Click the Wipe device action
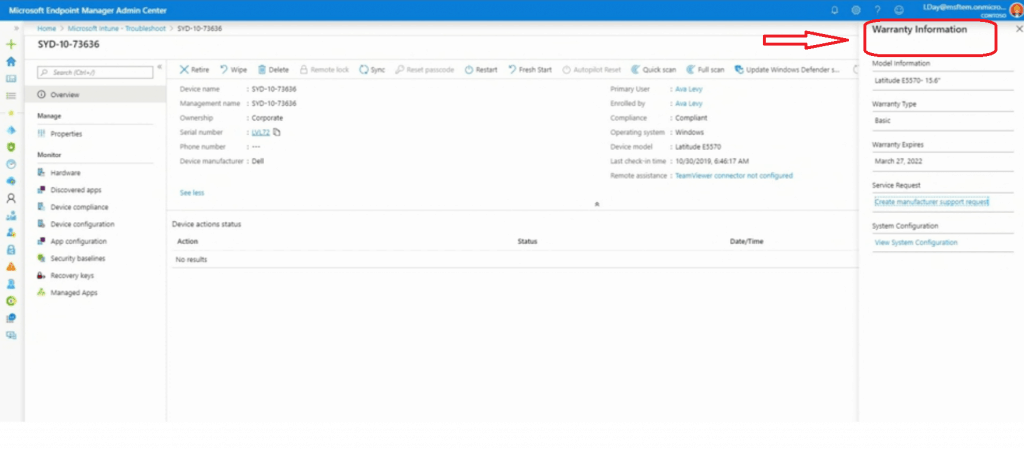1024x450 pixels. click(x=233, y=70)
